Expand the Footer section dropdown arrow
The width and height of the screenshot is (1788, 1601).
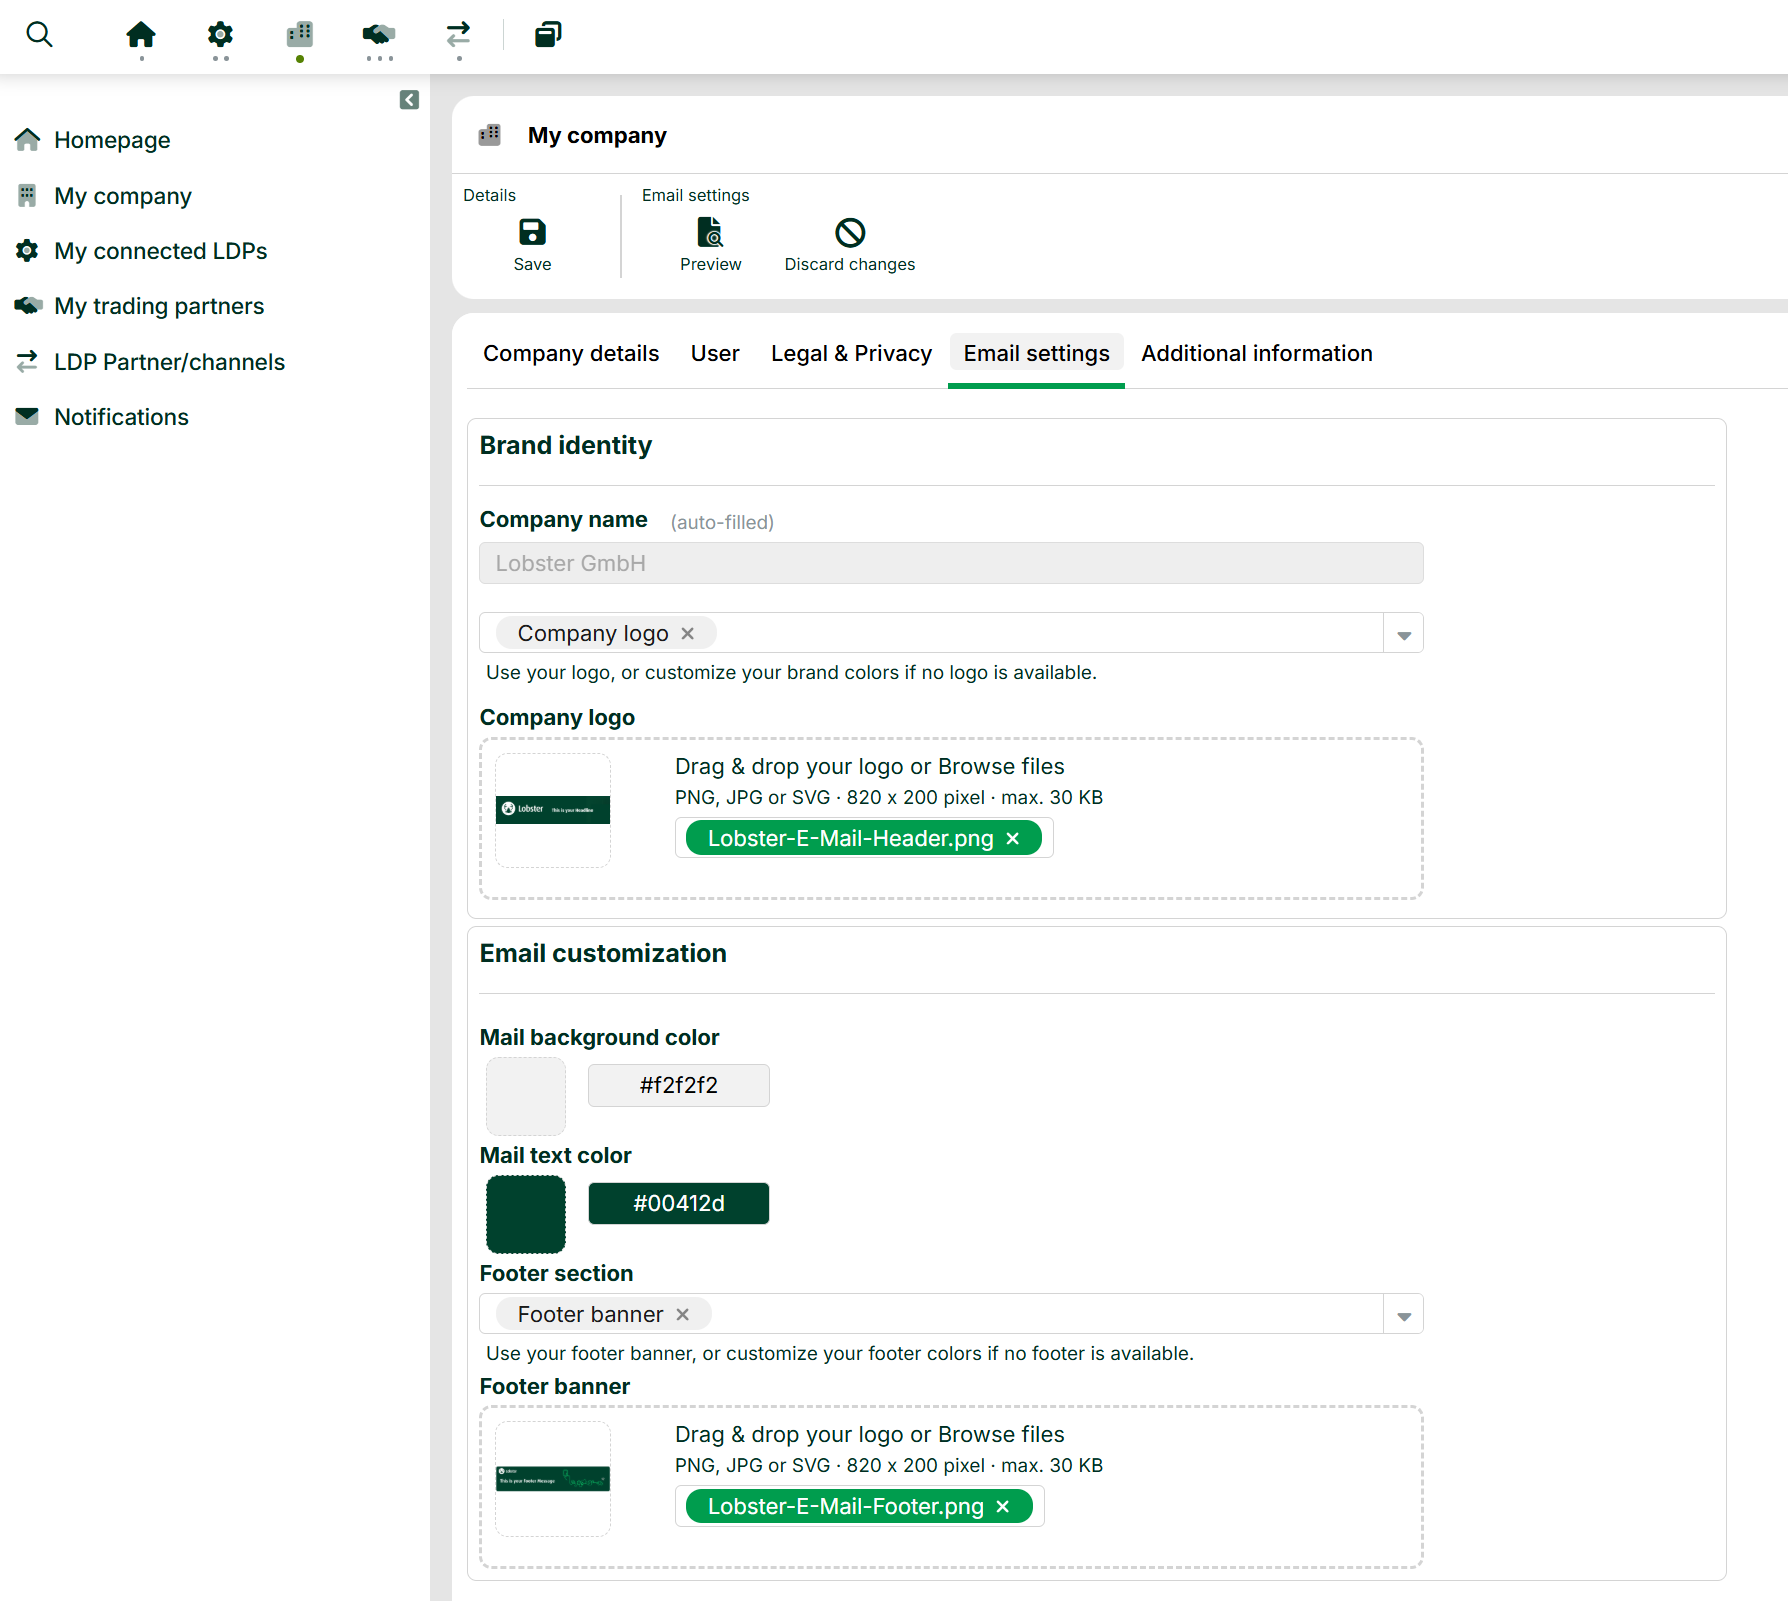pos(1404,1315)
